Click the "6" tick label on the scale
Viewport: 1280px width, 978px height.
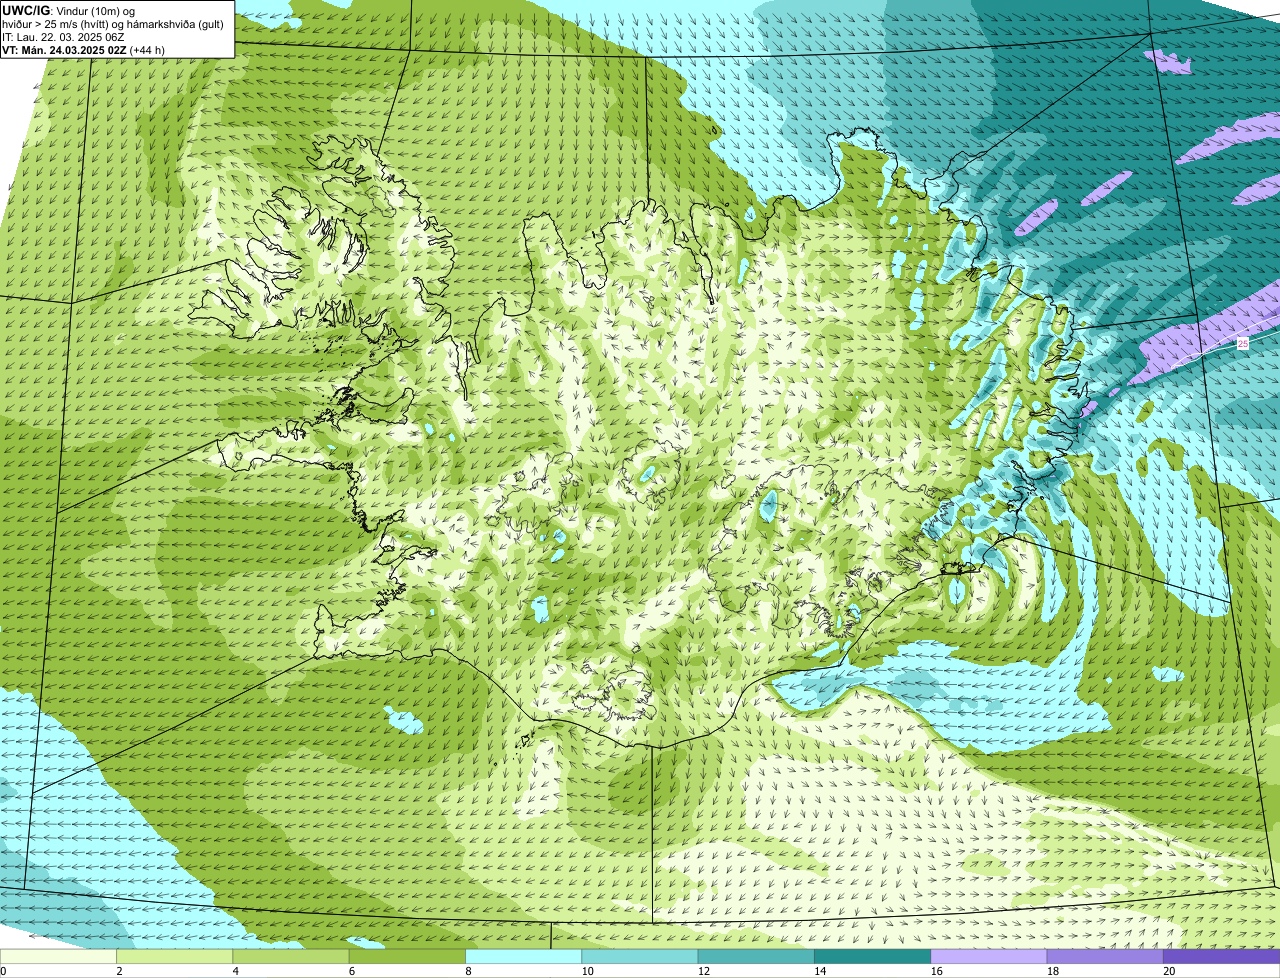[x=351, y=971]
